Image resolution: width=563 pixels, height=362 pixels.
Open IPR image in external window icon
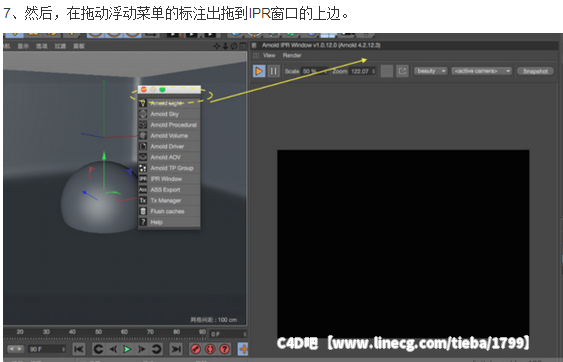(402, 71)
